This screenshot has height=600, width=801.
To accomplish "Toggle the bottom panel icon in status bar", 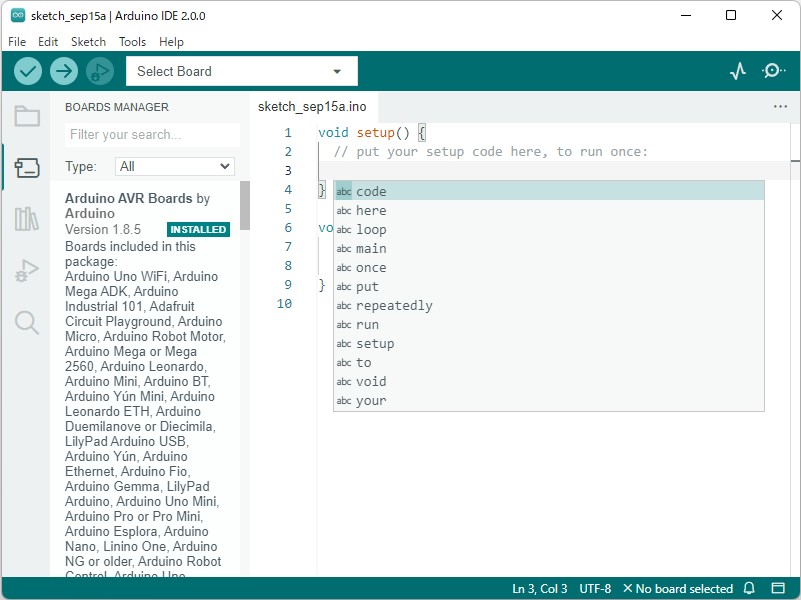I will (x=778, y=588).
